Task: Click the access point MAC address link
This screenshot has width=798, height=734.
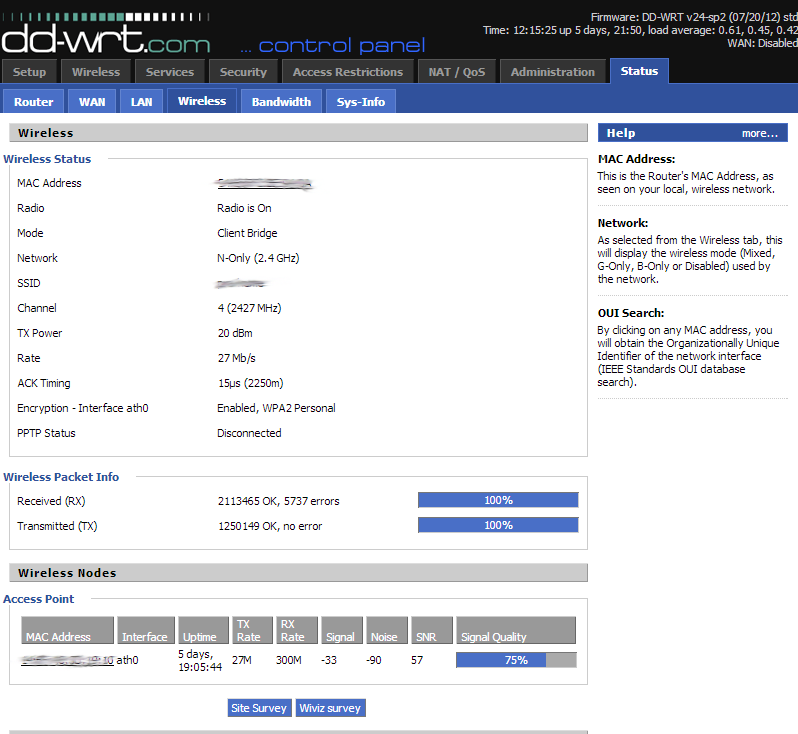Action: coord(67,660)
